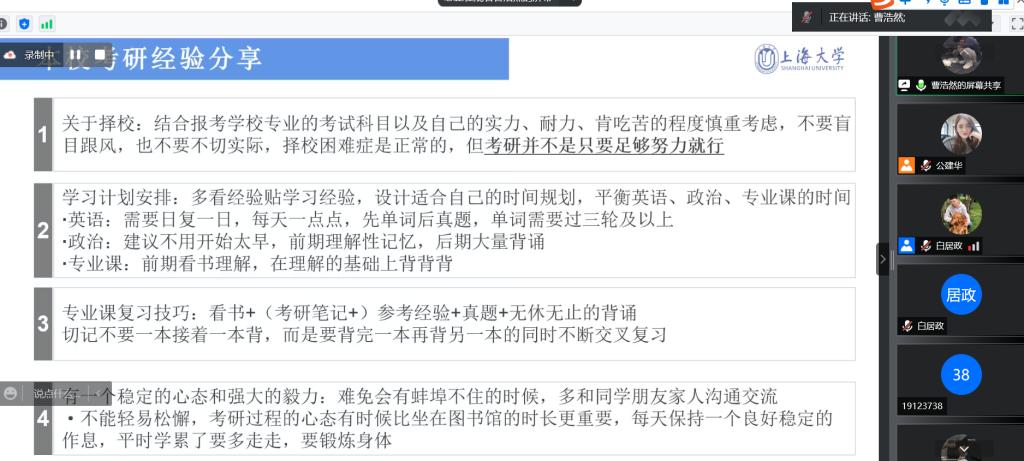Click the blue user badge of 白居政
This screenshot has height=461, width=1024.
click(906, 246)
